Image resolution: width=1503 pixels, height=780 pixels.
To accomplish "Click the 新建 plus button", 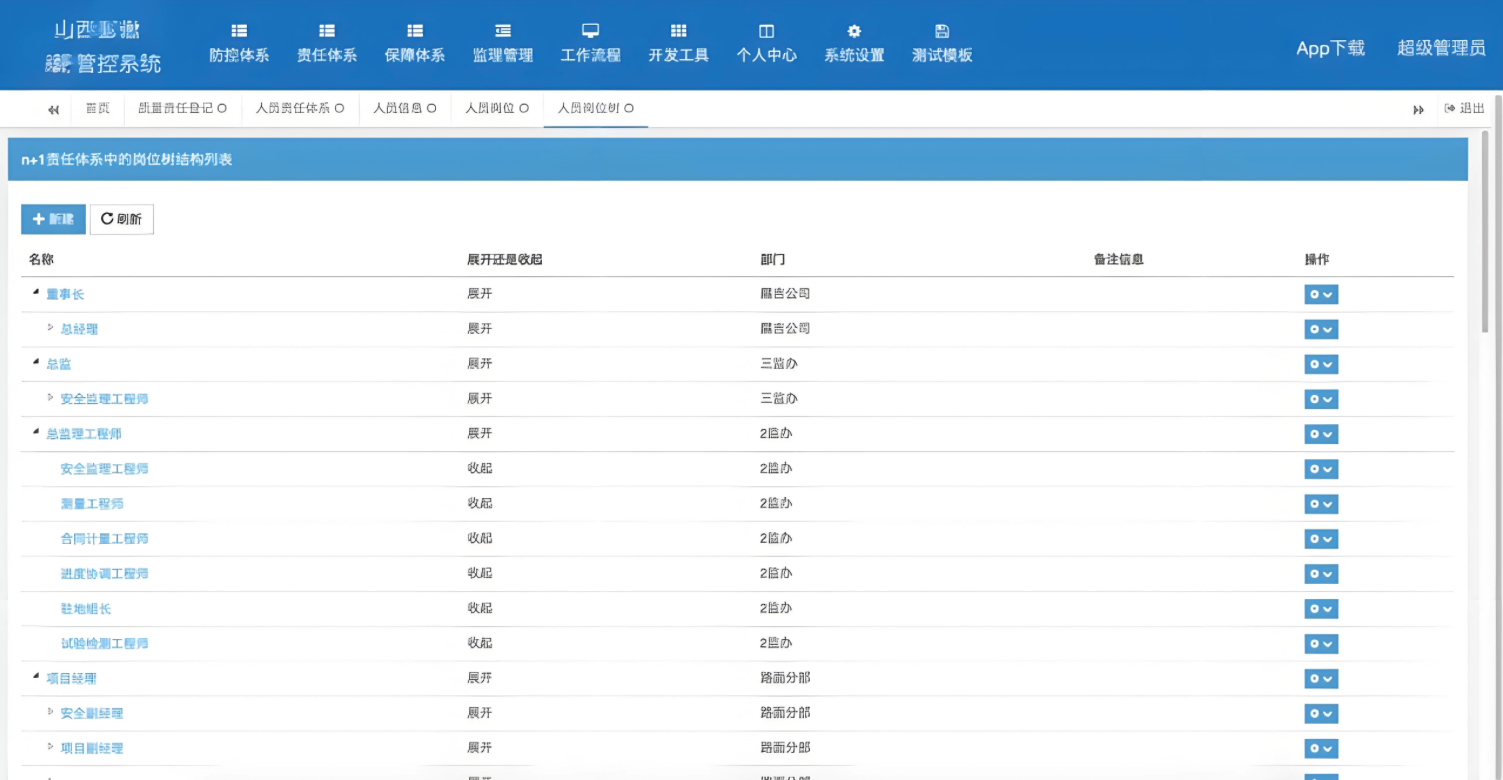I will point(53,219).
